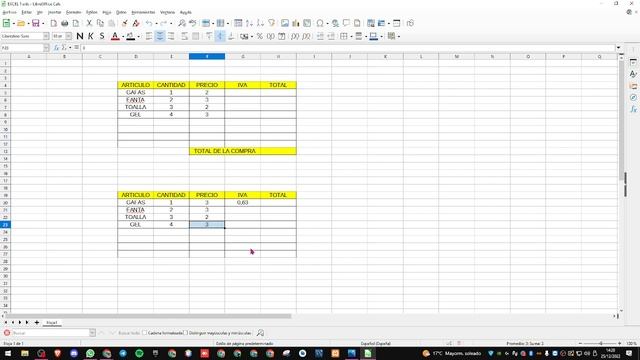Click the Clear direct formatting icon
640x360 pixels.
(x=136, y=23)
